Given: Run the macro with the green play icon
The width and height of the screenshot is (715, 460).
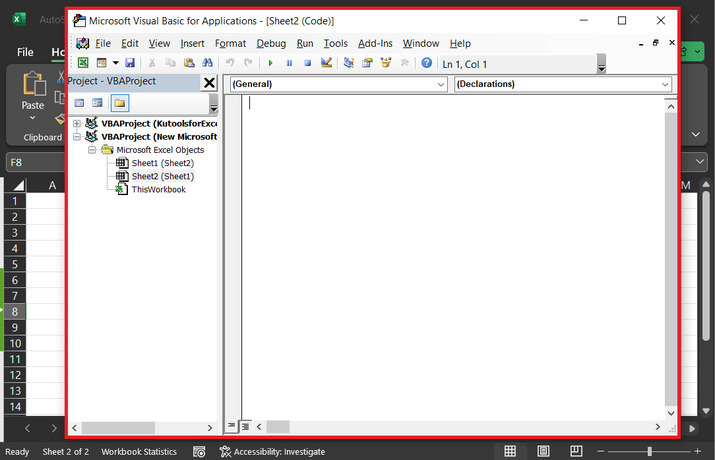Looking at the screenshot, I should click(x=270, y=63).
